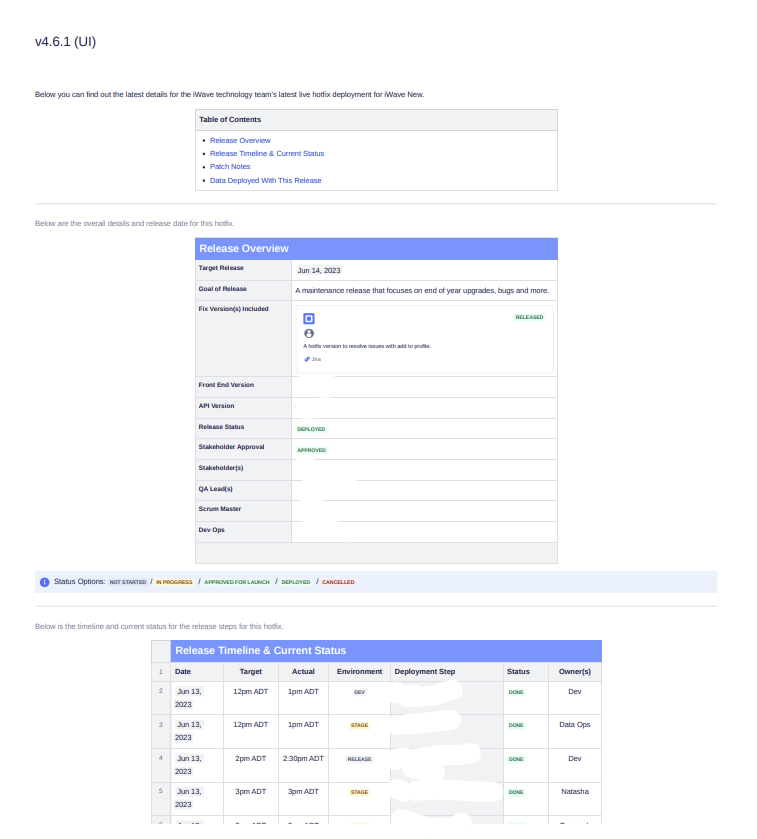Open the Release Timeline & Current Status link

pyautogui.click(x=266, y=153)
